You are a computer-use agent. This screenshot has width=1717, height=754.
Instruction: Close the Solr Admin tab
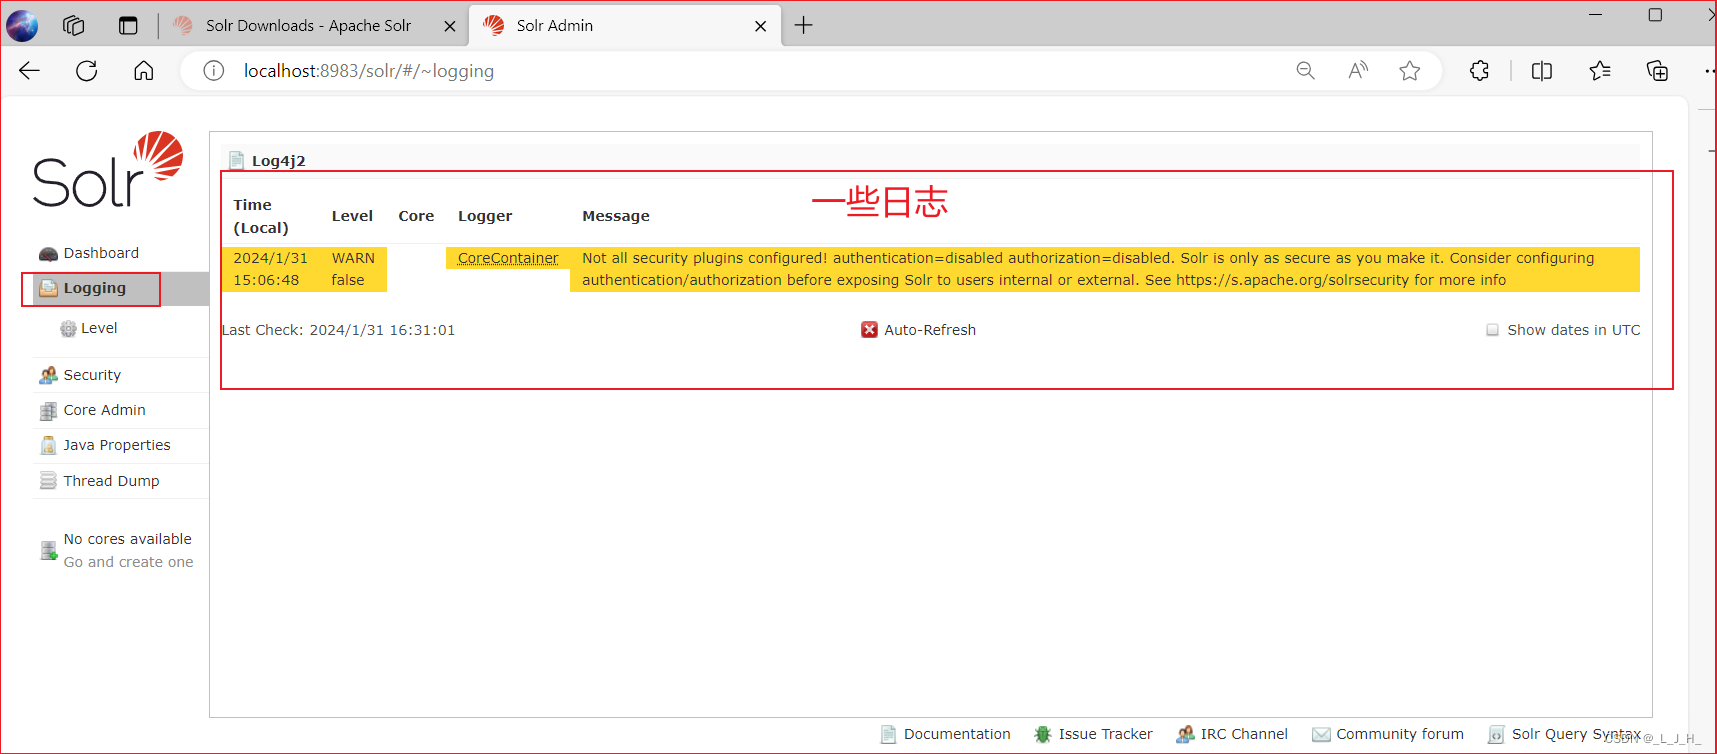coord(761,26)
